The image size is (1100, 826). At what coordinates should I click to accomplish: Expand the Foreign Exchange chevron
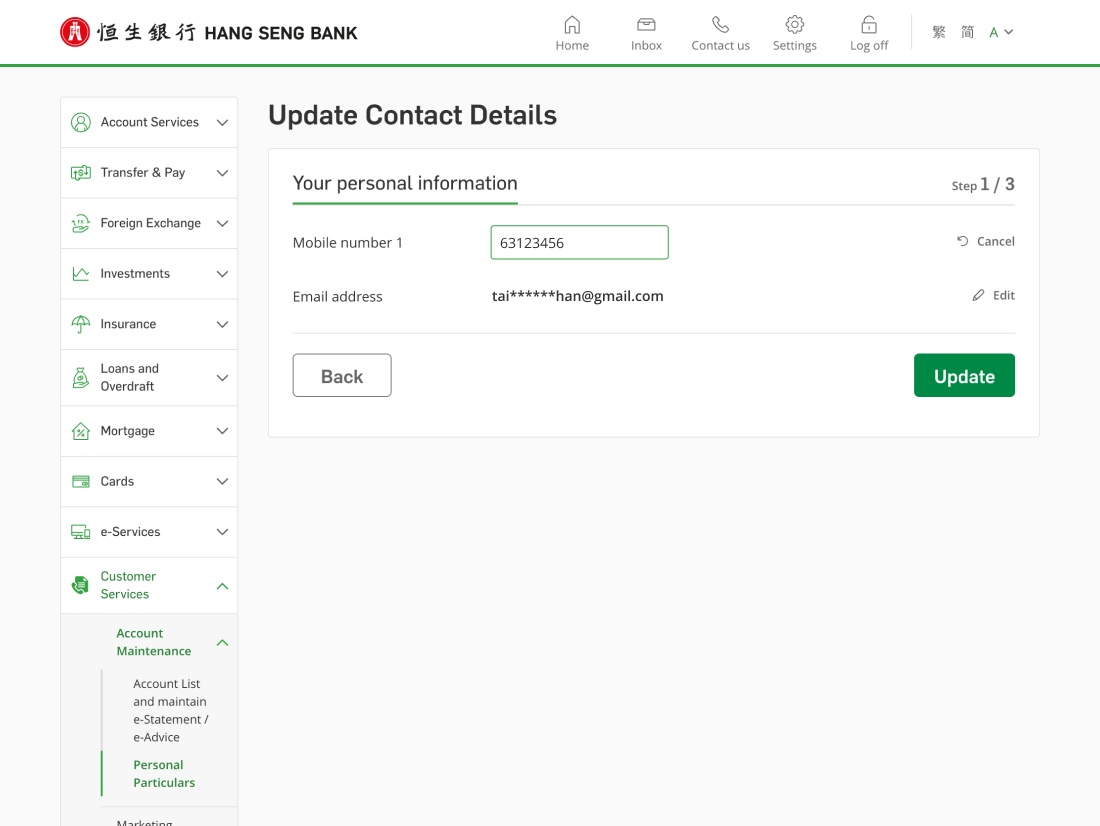click(222, 224)
